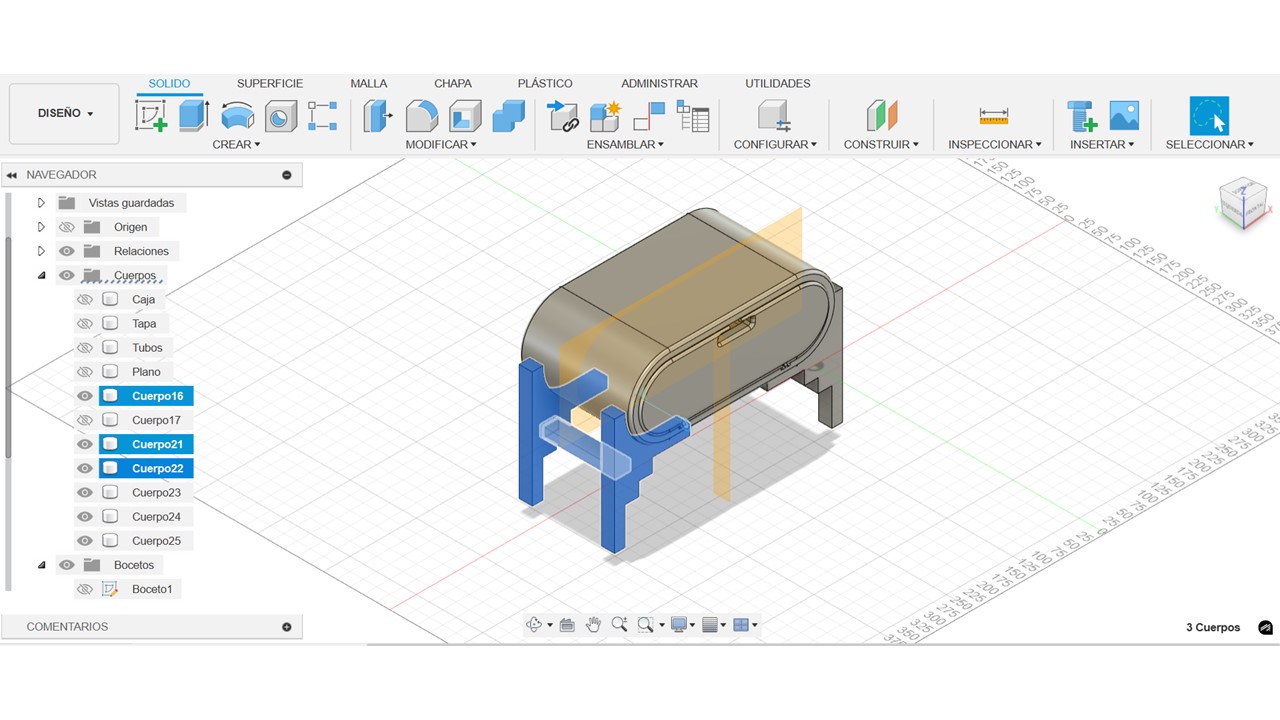Open the UTILIDADES tab
The image size is (1280, 720).
point(777,84)
